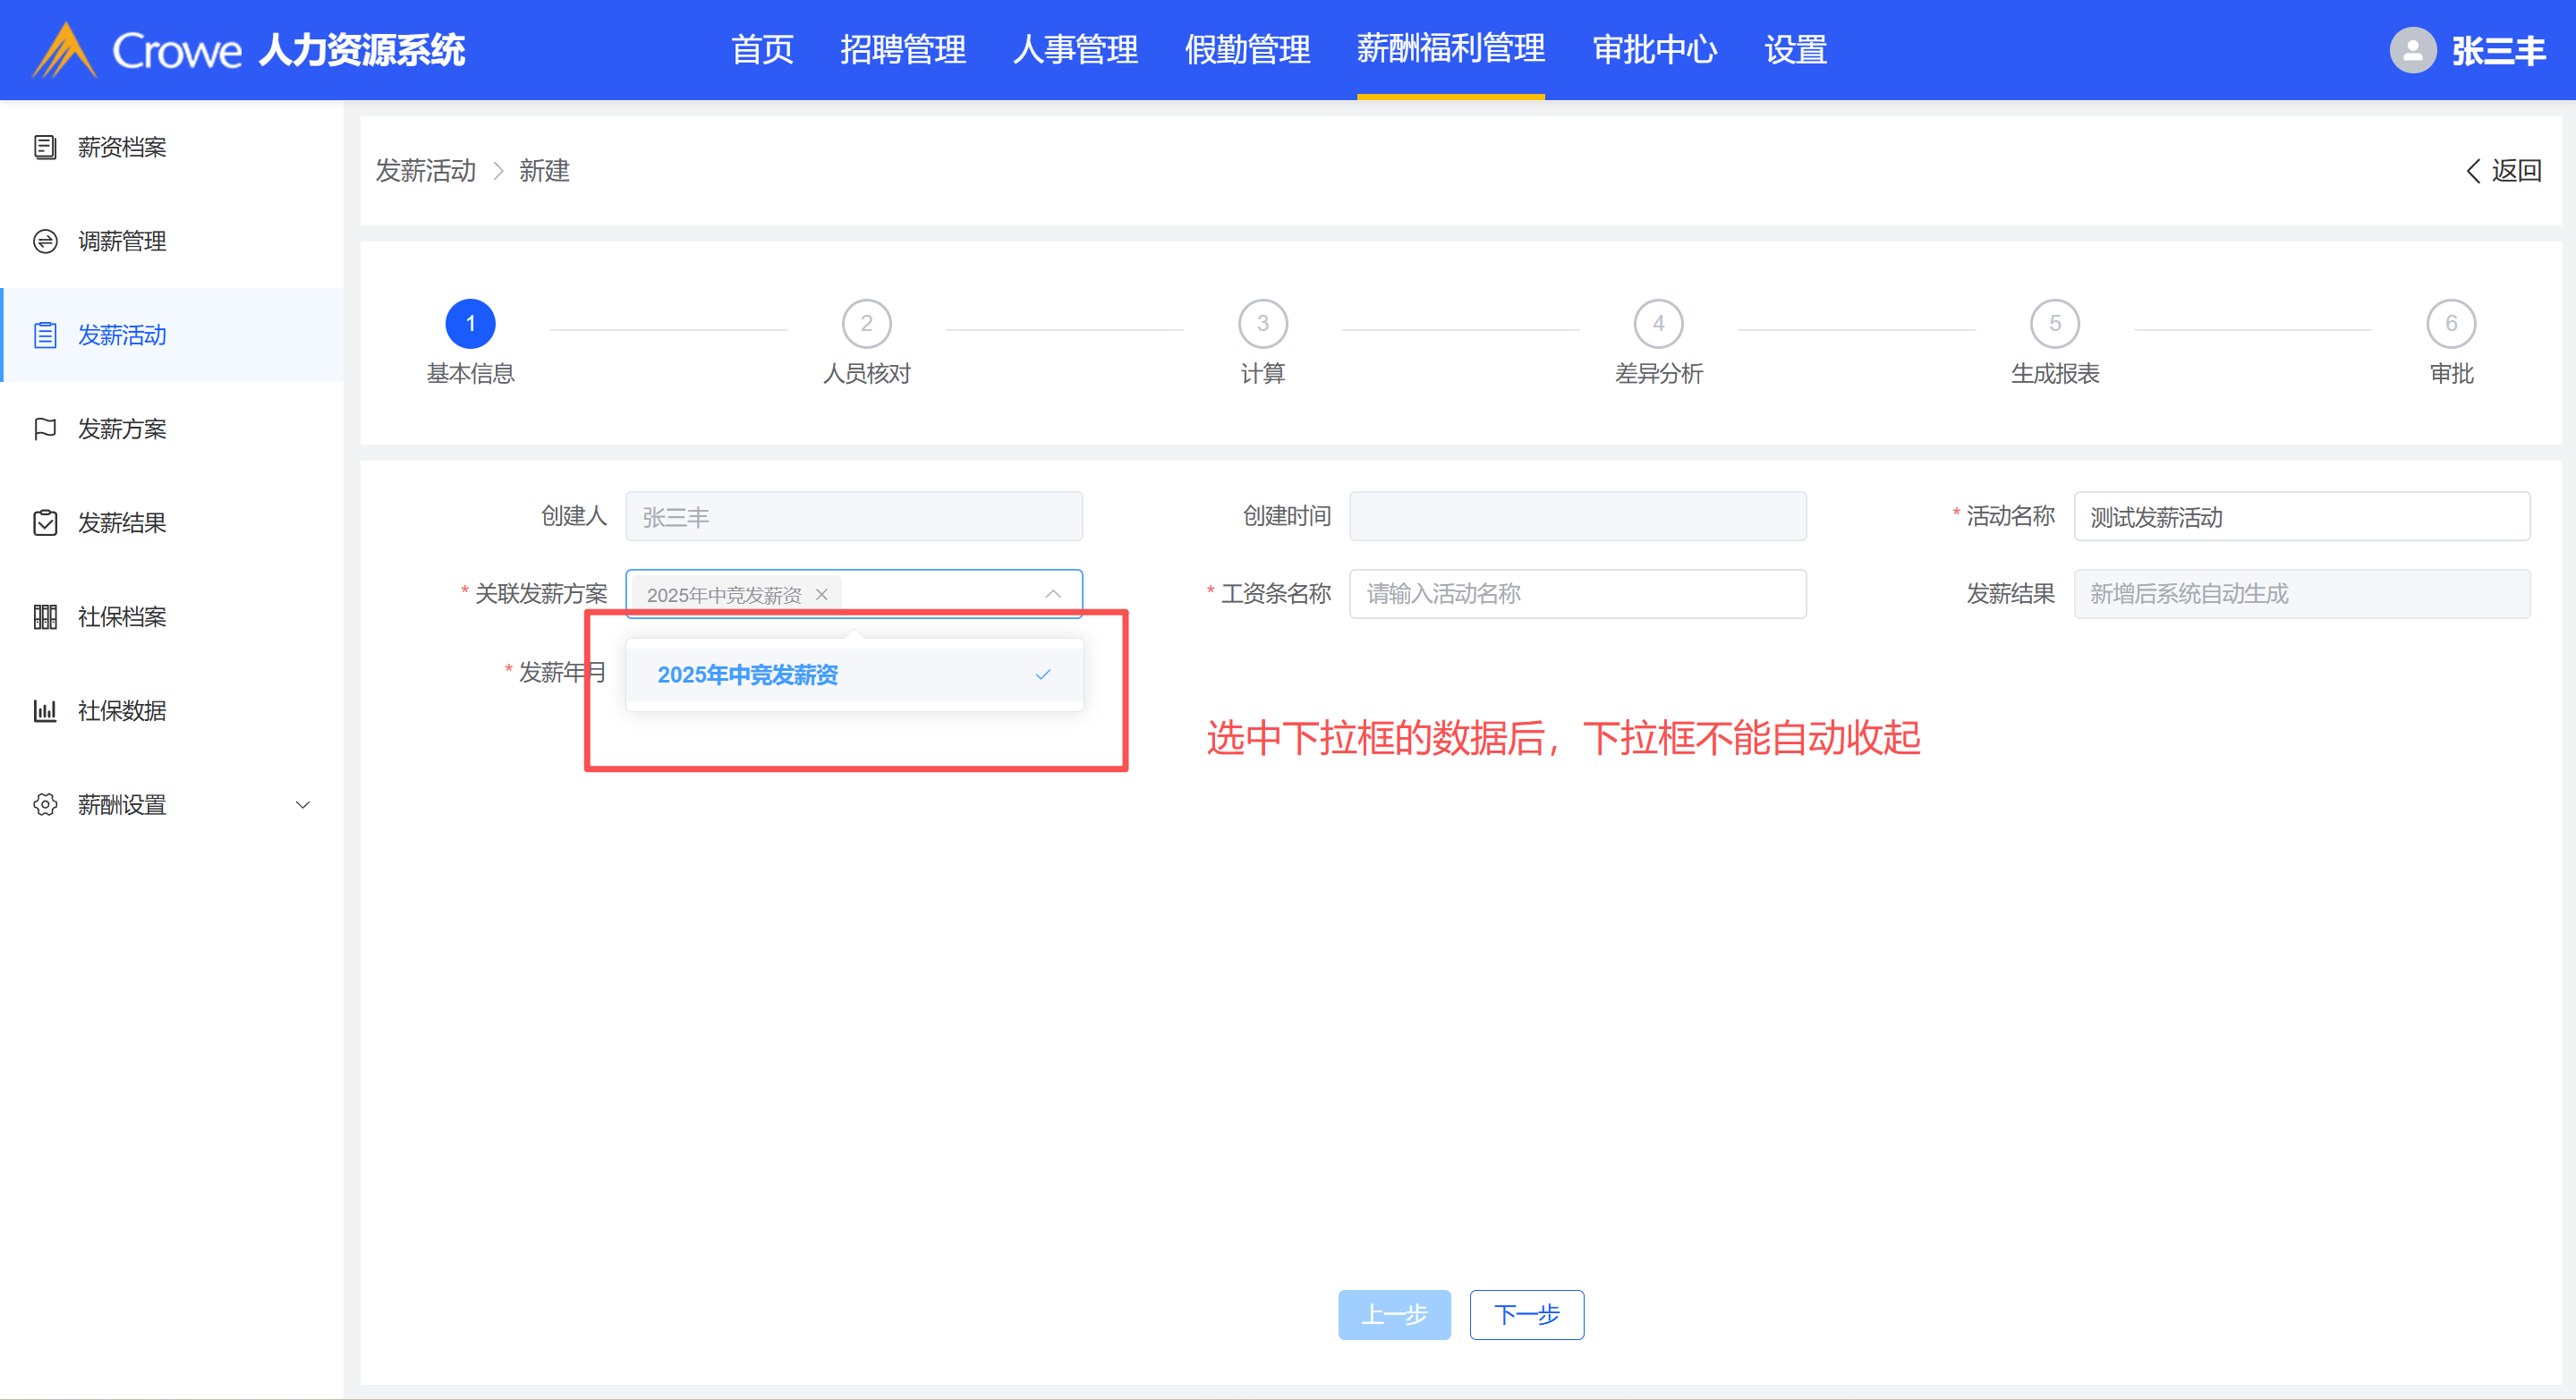The image size is (2576, 1400).
Task: Open the 假勤管理 top menu
Action: [x=1247, y=50]
